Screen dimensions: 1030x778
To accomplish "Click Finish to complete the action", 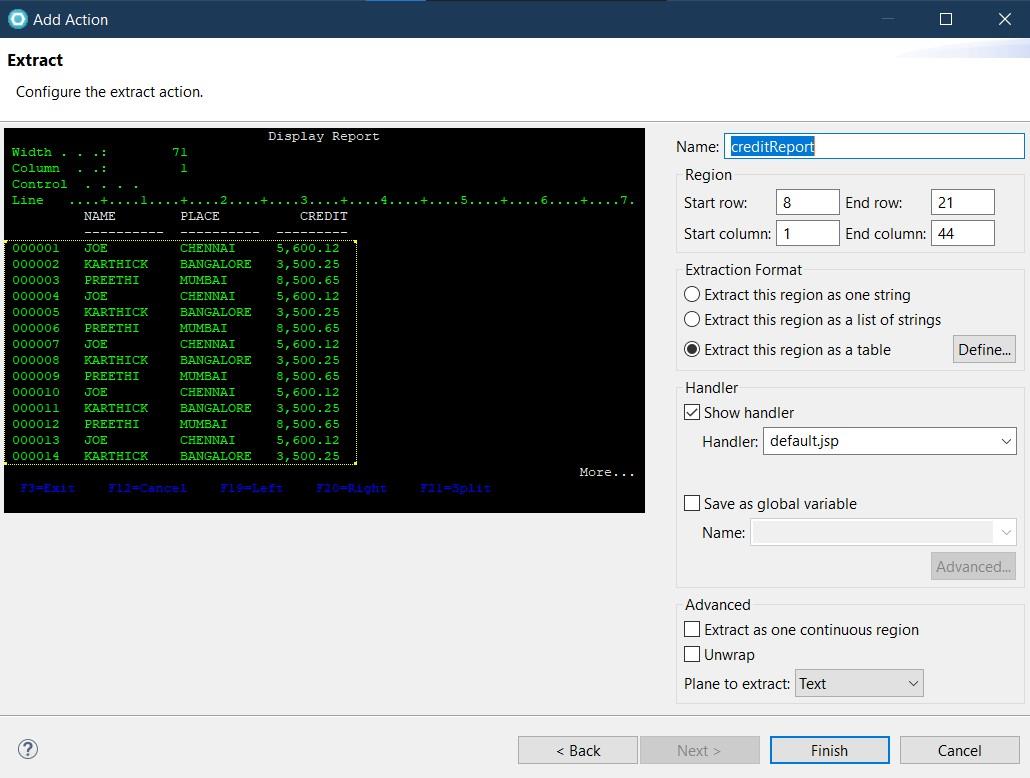I will [x=830, y=750].
